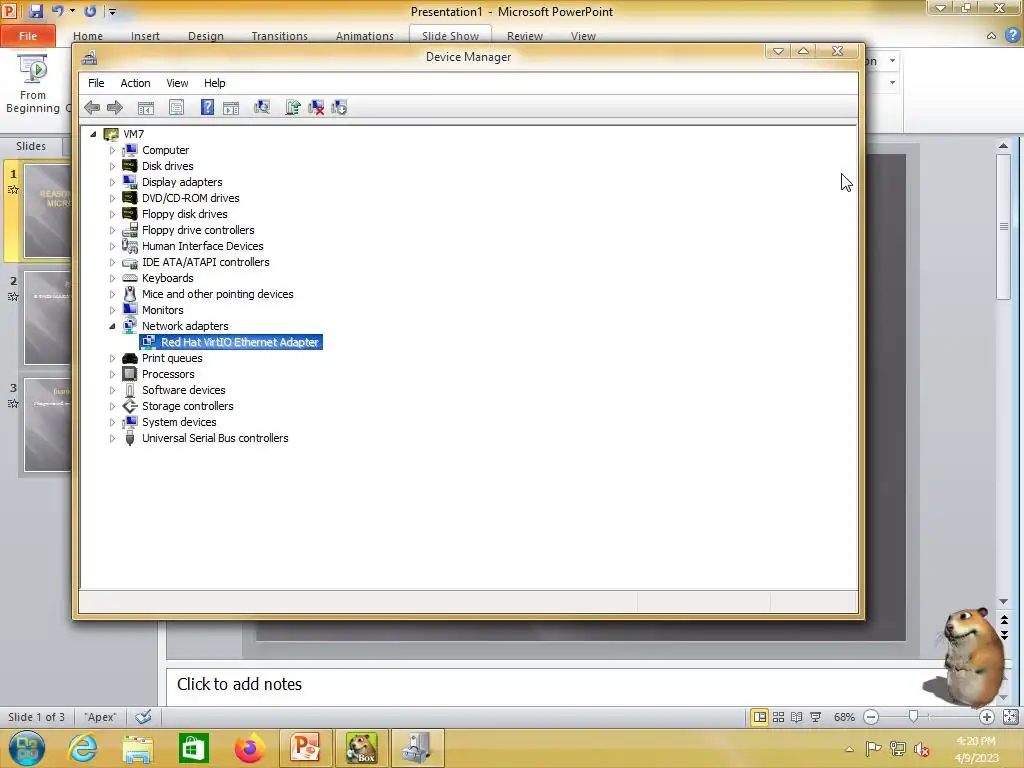Image resolution: width=1024 pixels, height=768 pixels.
Task: Open Windows Store from the taskbar
Action: (x=193, y=748)
